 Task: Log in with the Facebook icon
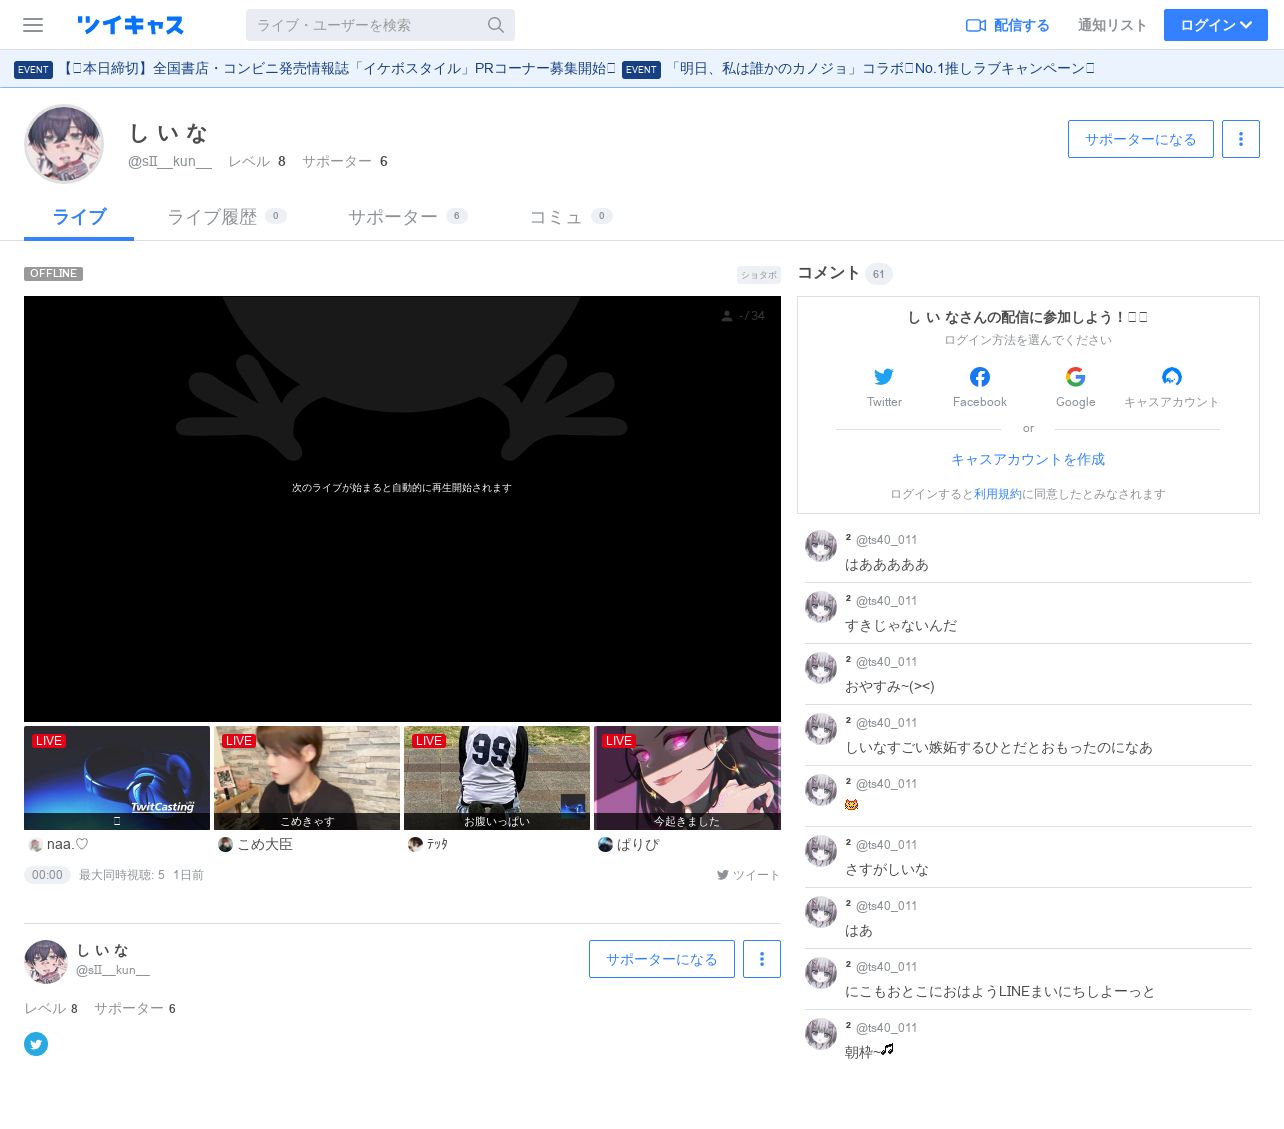coord(980,377)
